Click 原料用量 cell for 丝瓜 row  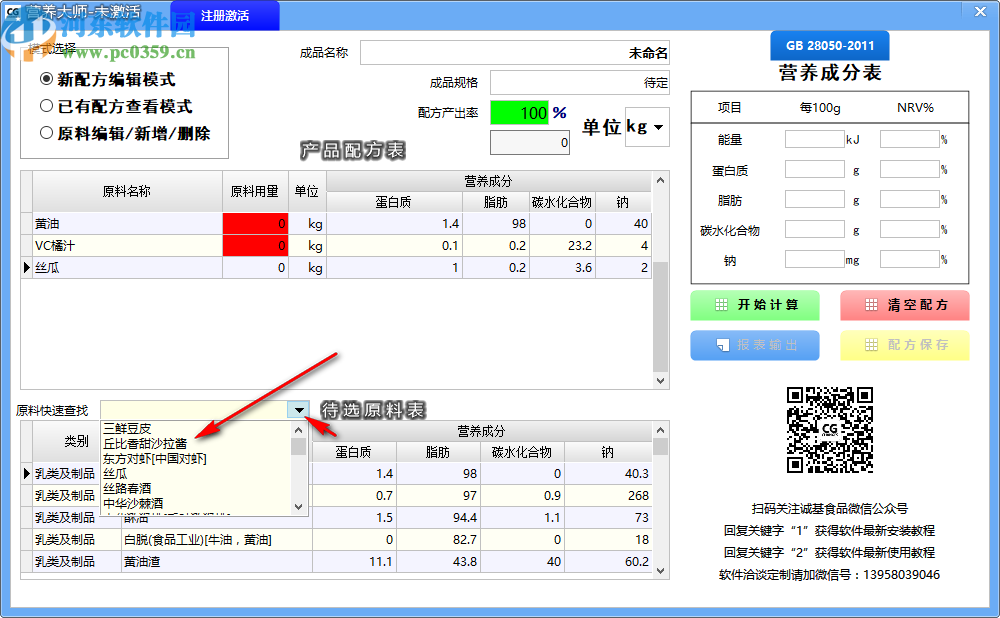pos(255,268)
